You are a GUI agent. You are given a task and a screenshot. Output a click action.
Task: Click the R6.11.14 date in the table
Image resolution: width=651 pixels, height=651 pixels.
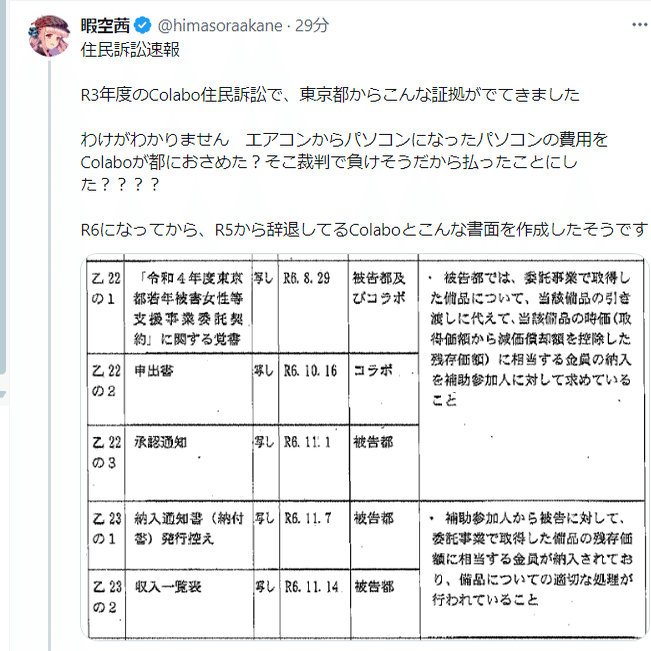312,586
